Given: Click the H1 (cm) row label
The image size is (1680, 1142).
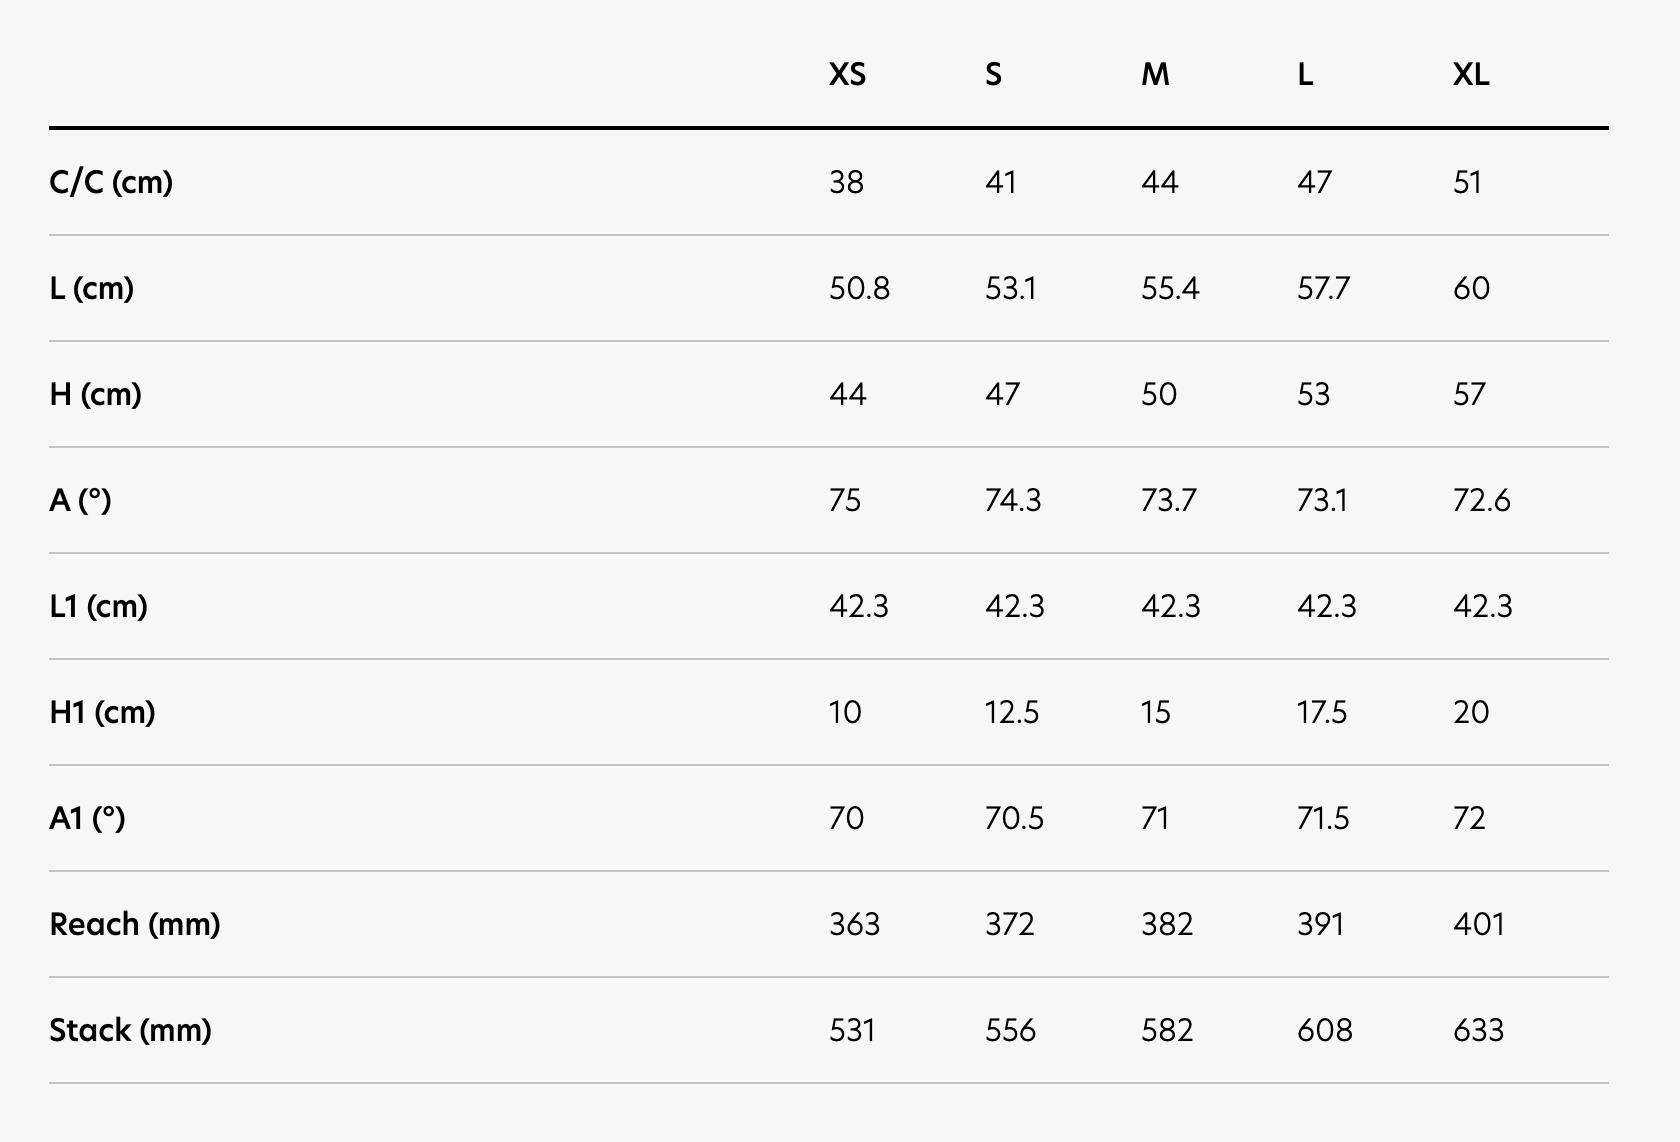Looking at the screenshot, I should pyautogui.click(x=102, y=712).
